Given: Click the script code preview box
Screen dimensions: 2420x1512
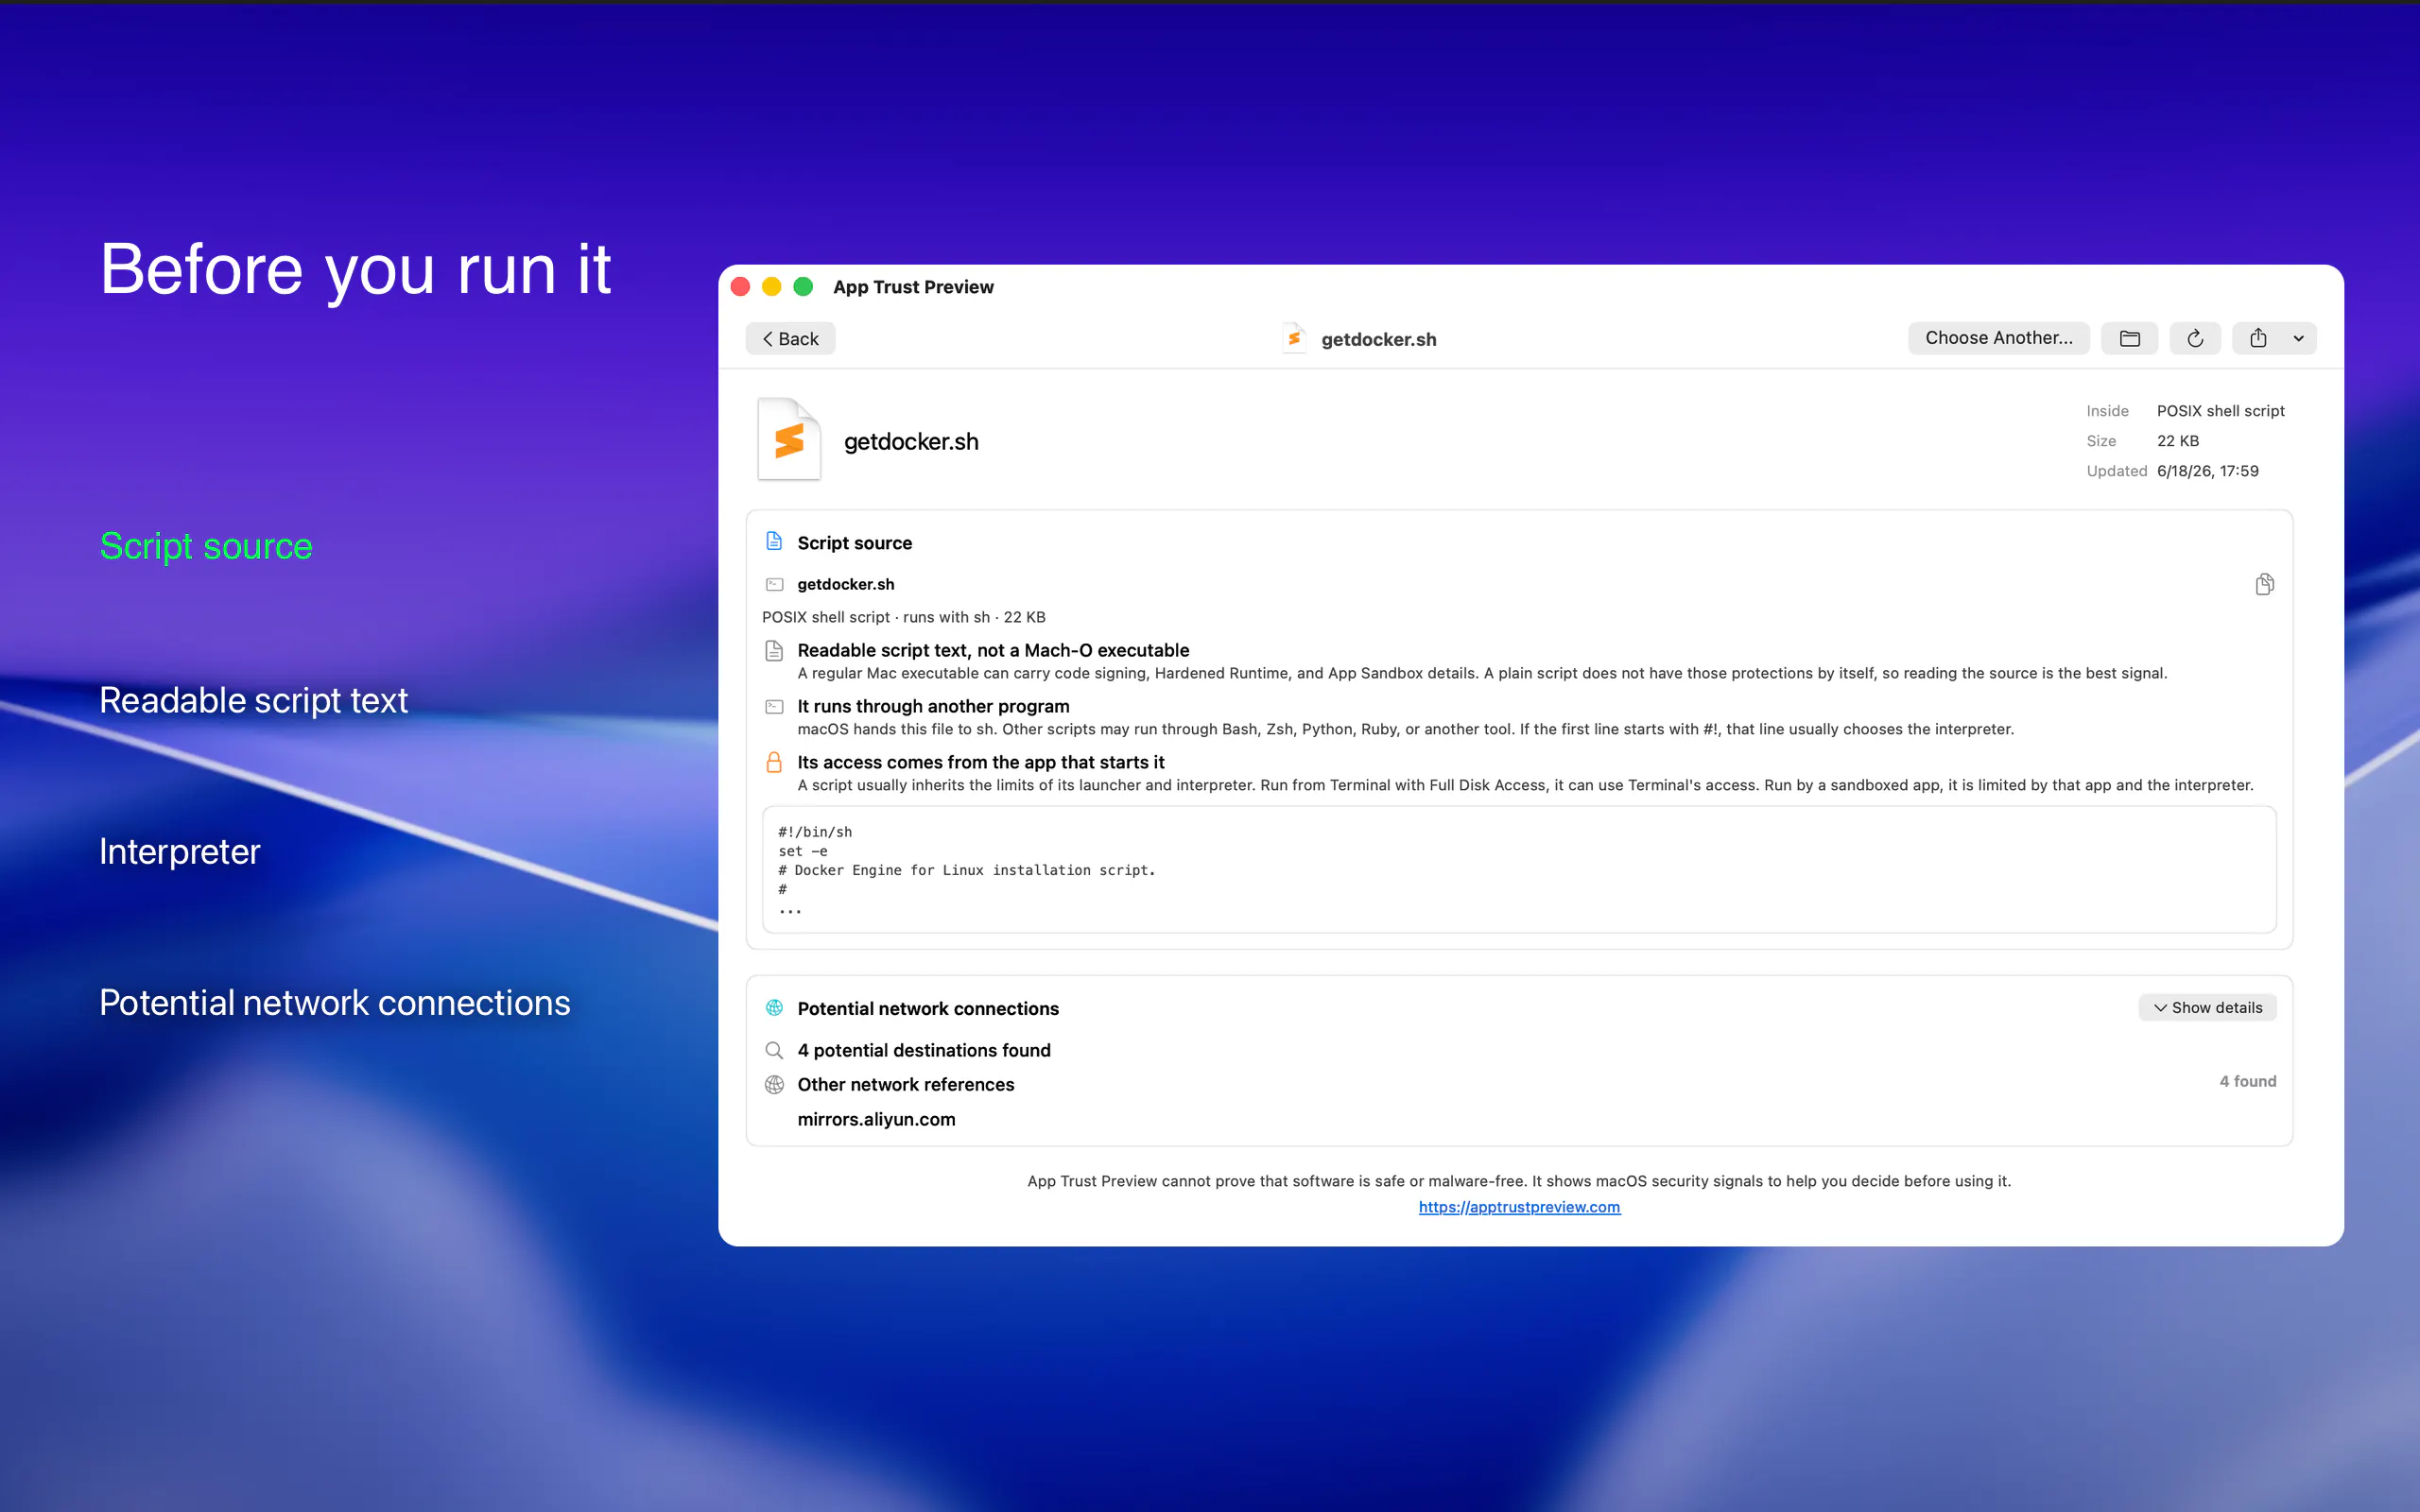Looking at the screenshot, I should coord(1518,869).
